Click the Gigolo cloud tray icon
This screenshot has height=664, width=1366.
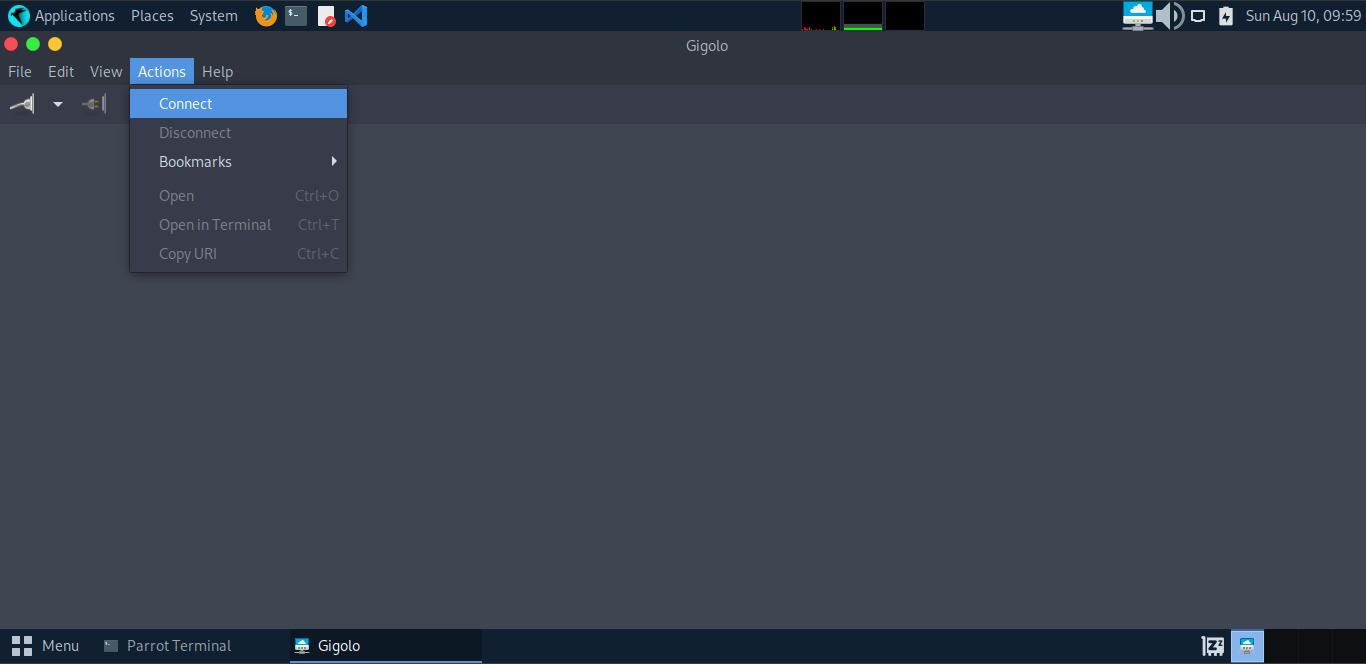(x=1137, y=16)
